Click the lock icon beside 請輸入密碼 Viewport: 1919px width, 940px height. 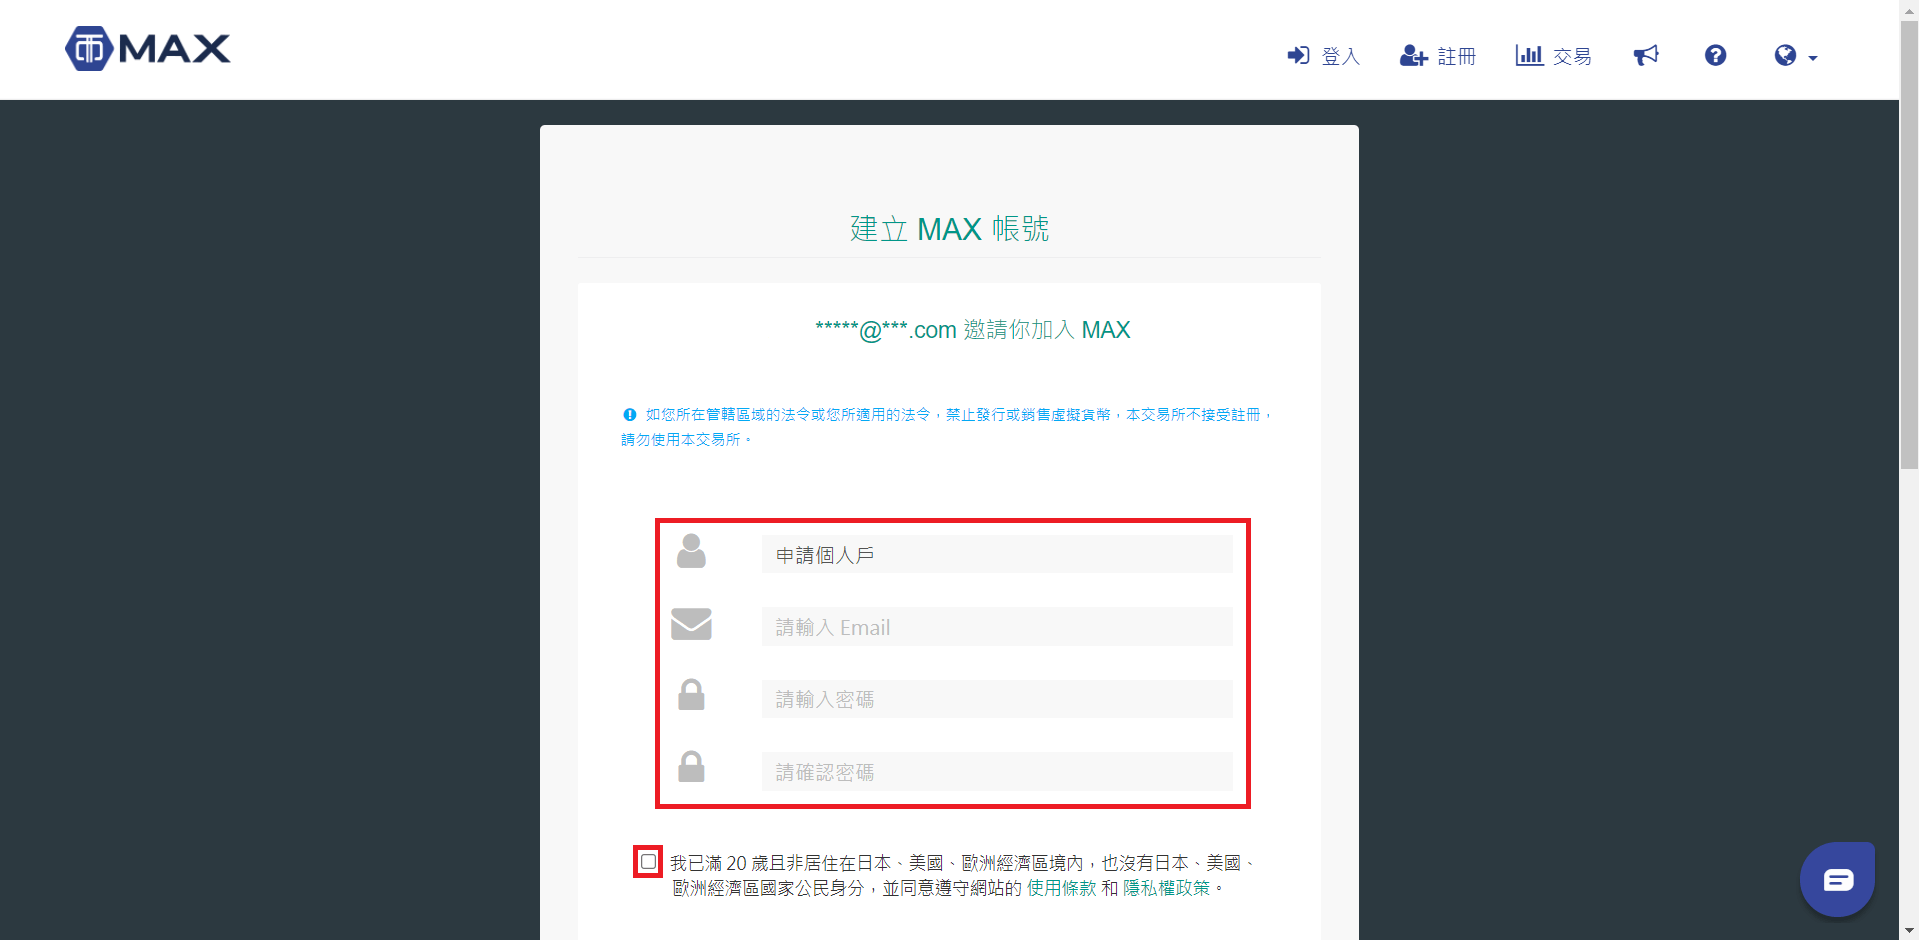691,695
